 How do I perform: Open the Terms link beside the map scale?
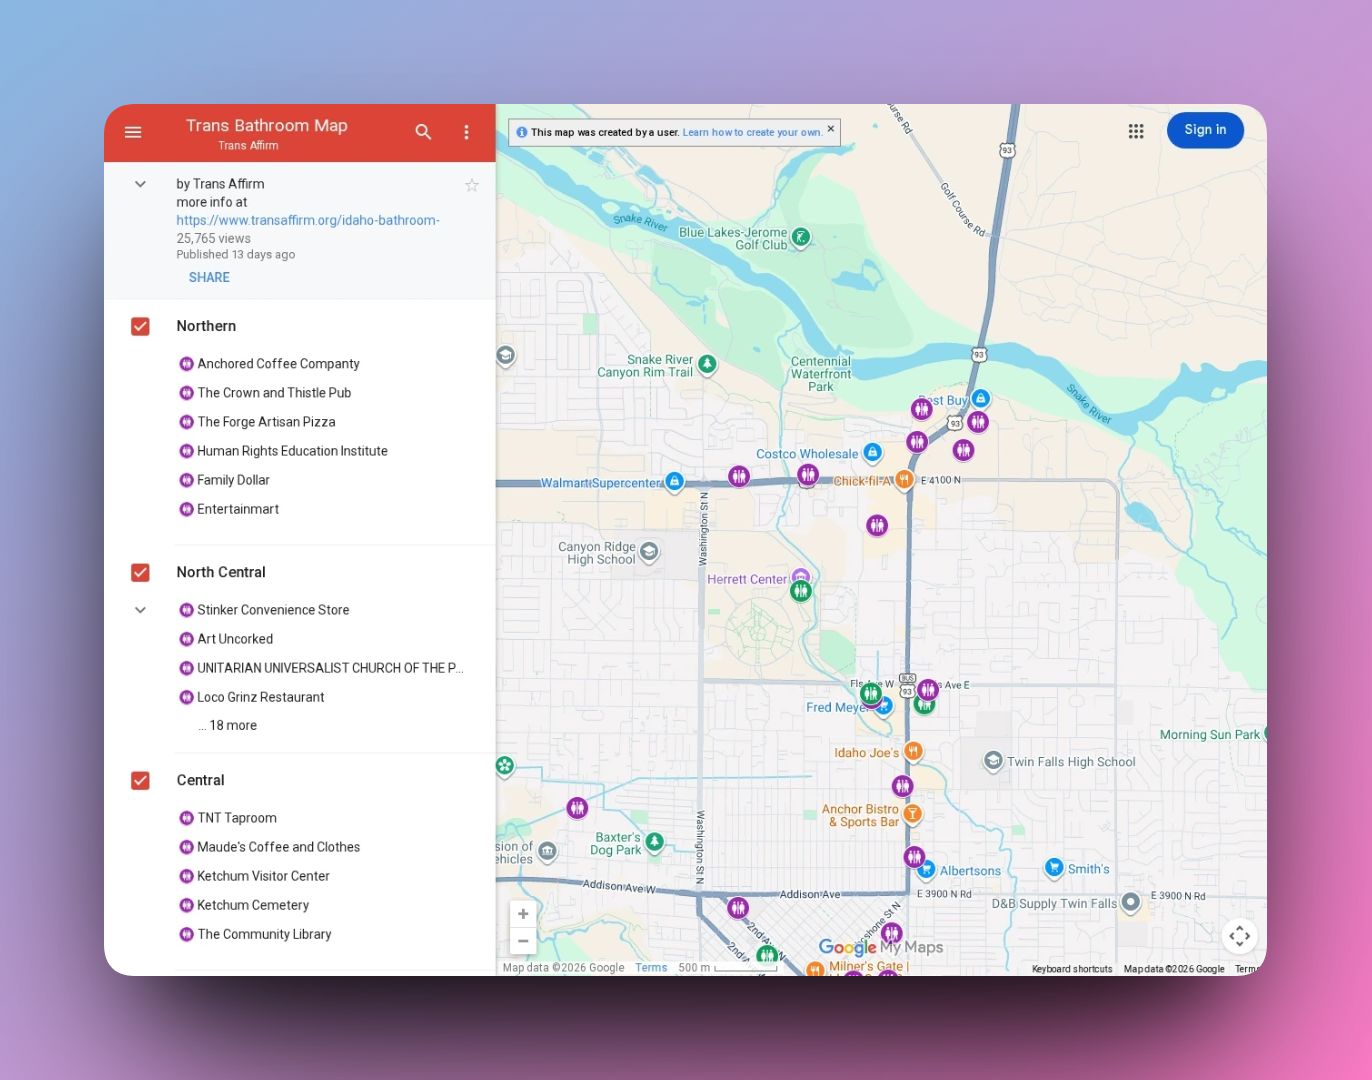[x=651, y=967]
